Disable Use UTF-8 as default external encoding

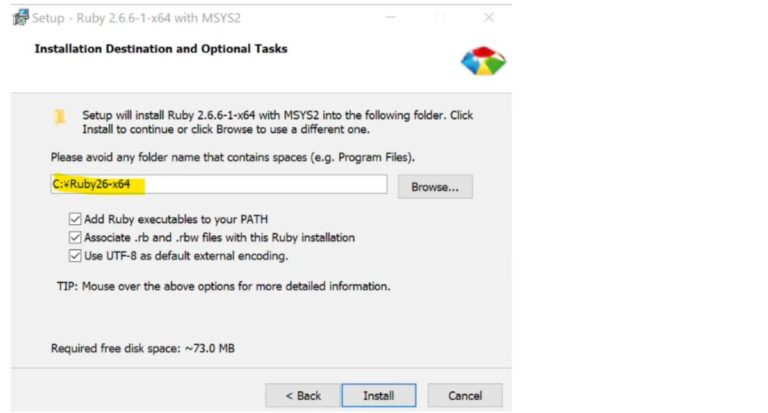(75, 255)
